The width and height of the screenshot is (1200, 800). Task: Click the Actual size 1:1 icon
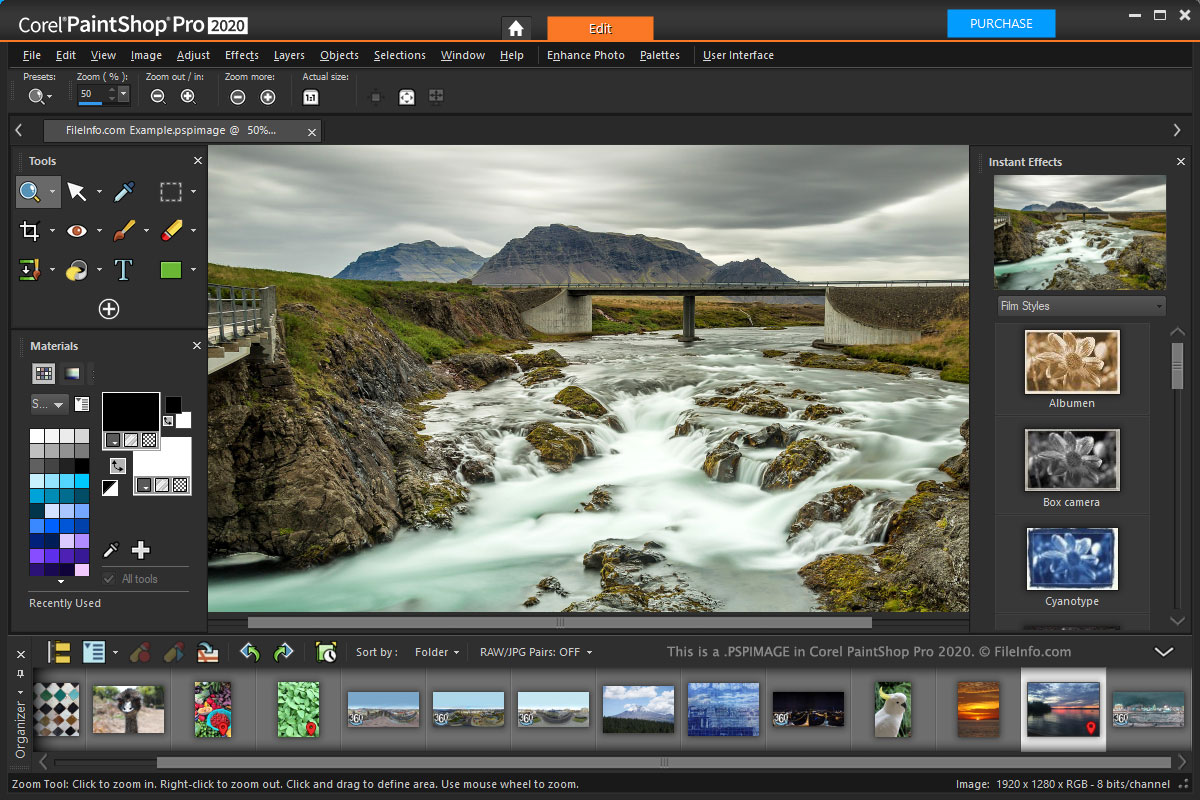coord(311,97)
